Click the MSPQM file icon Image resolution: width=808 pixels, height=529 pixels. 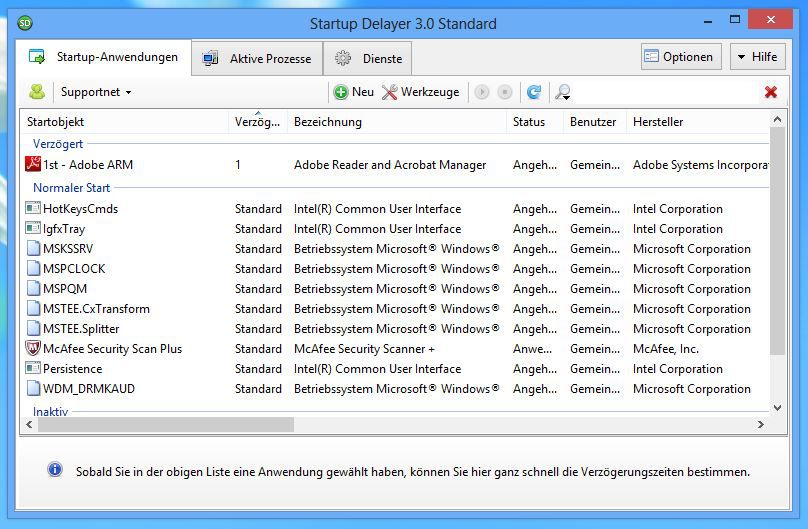coord(33,288)
